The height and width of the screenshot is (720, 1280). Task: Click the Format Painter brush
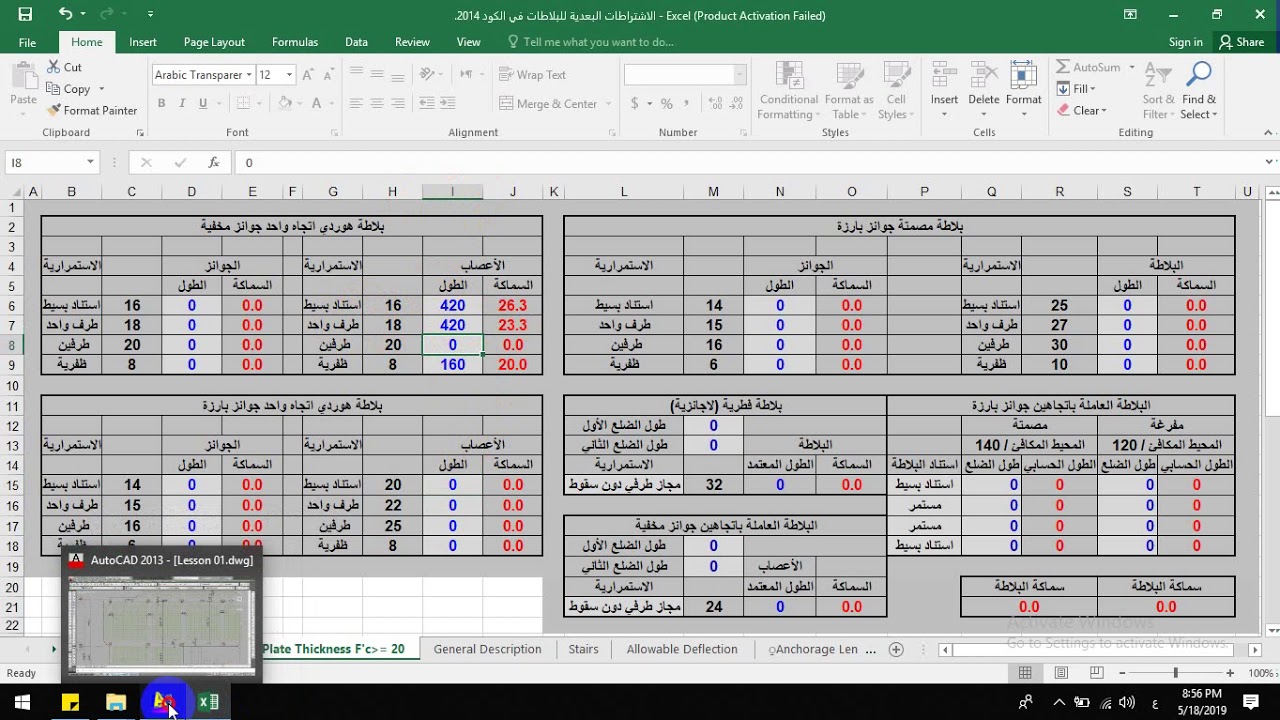[54, 110]
